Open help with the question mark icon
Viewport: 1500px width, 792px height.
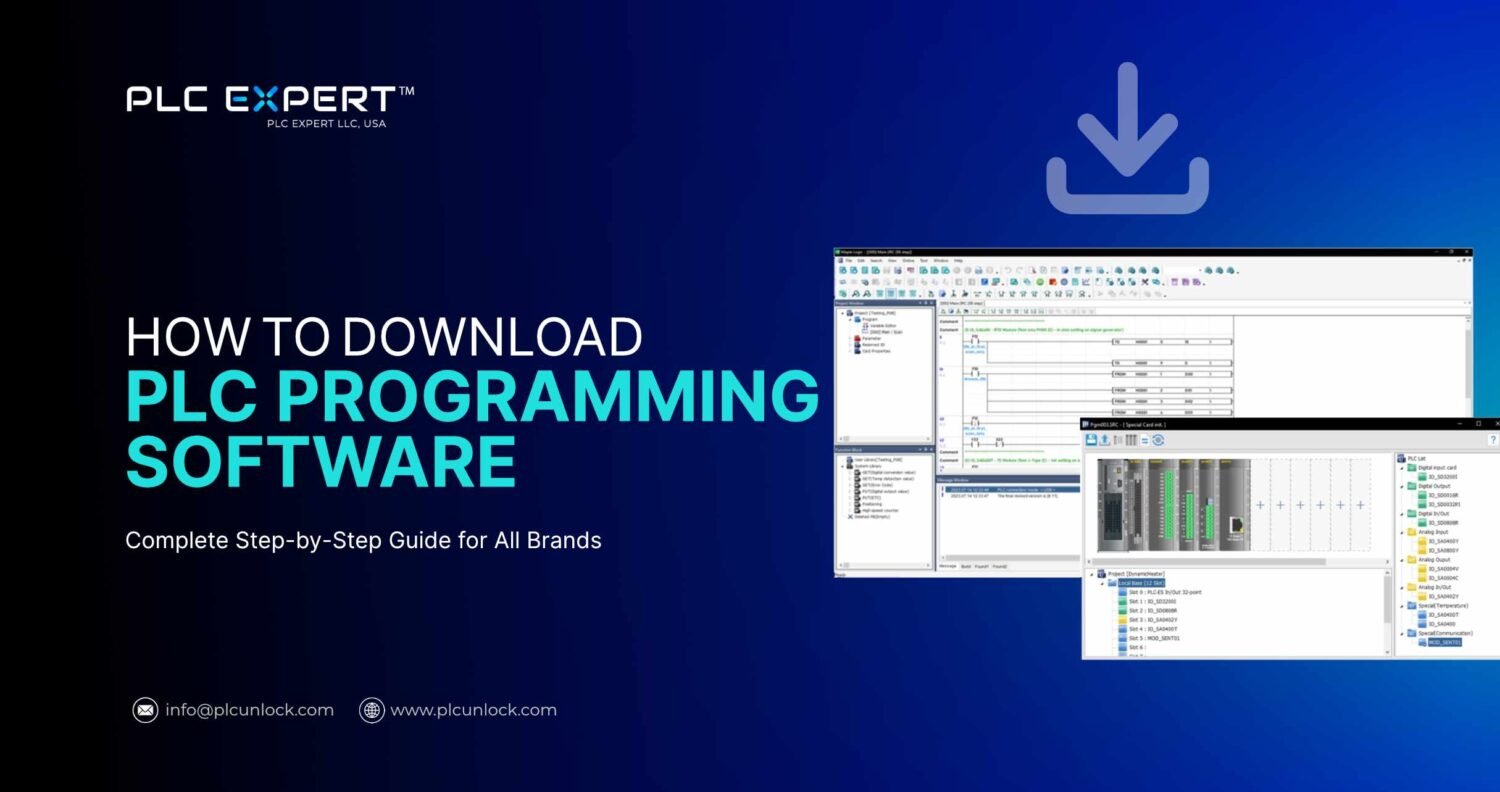[x=1492, y=440]
